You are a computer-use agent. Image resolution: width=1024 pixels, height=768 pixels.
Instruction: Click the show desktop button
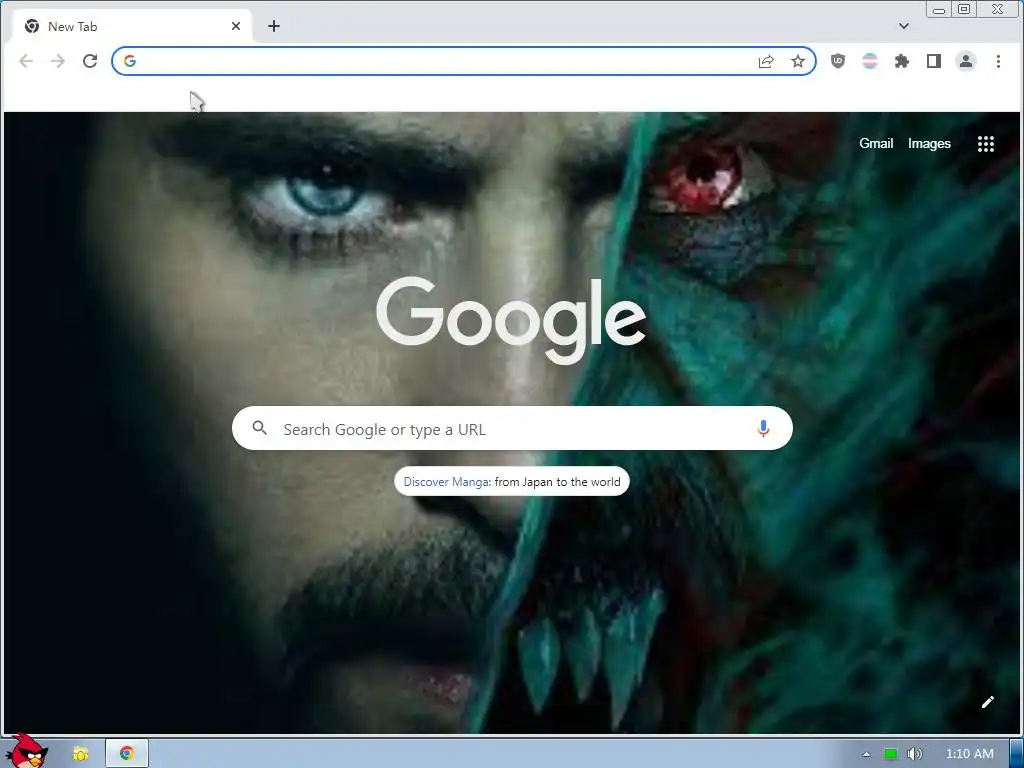coord(1016,754)
